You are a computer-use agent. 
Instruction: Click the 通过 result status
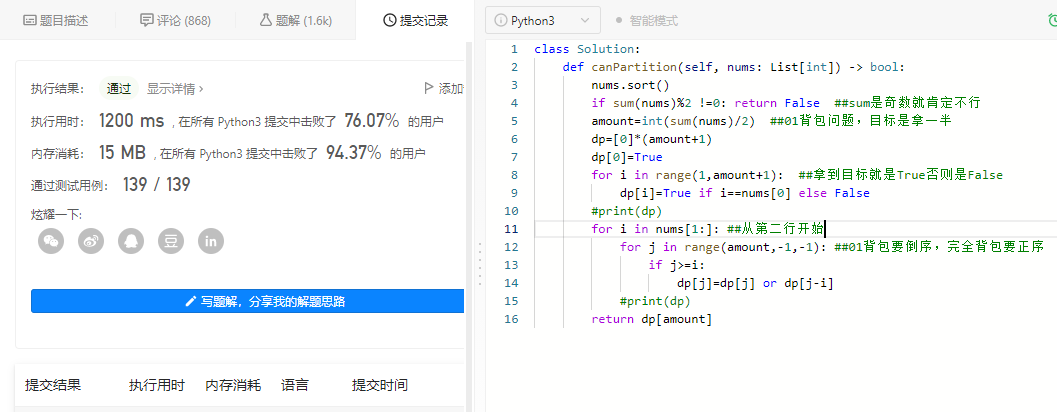119,88
